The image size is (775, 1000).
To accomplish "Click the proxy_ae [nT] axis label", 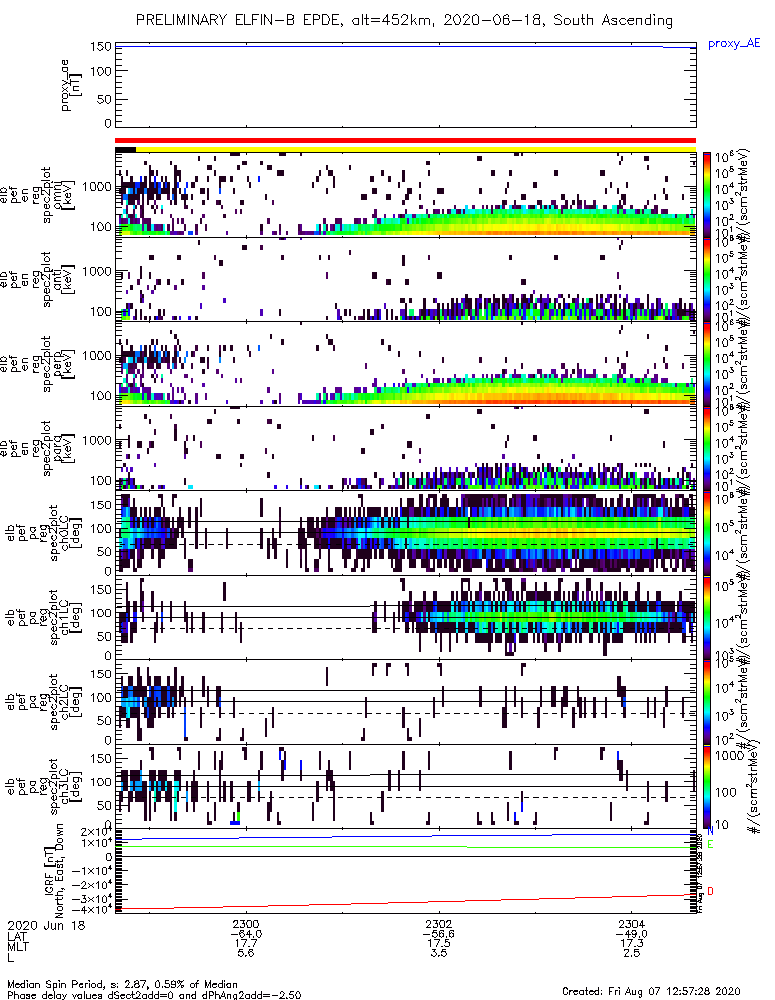I will (x=71, y=85).
